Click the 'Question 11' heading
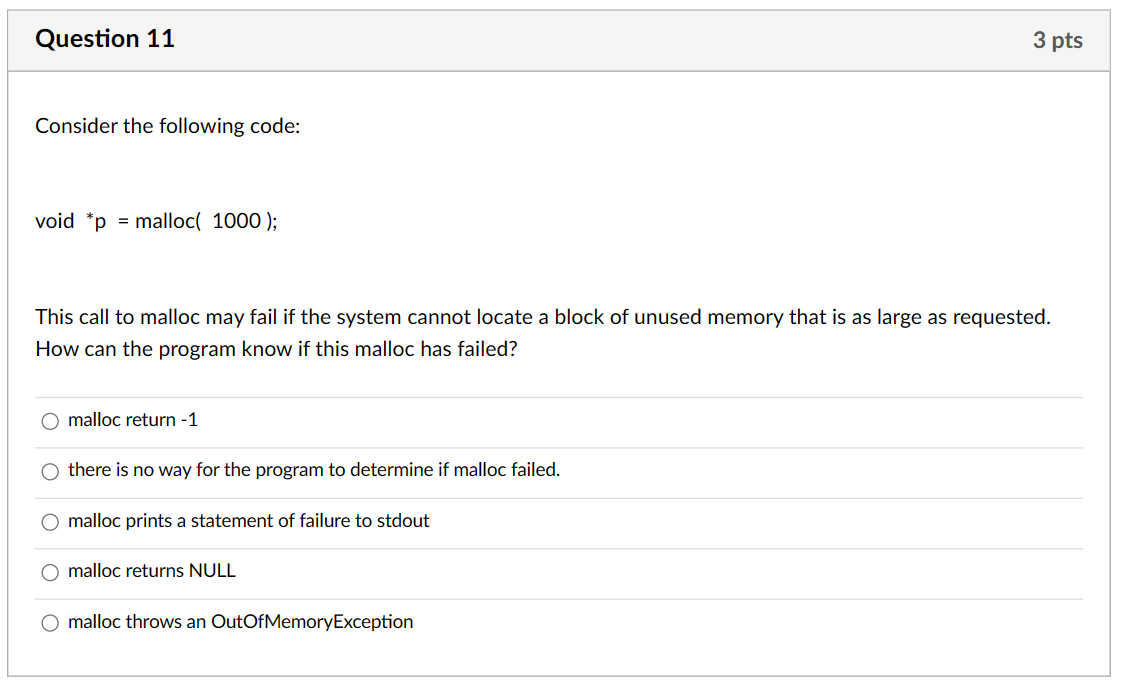The height and width of the screenshot is (687, 1123). tap(104, 39)
